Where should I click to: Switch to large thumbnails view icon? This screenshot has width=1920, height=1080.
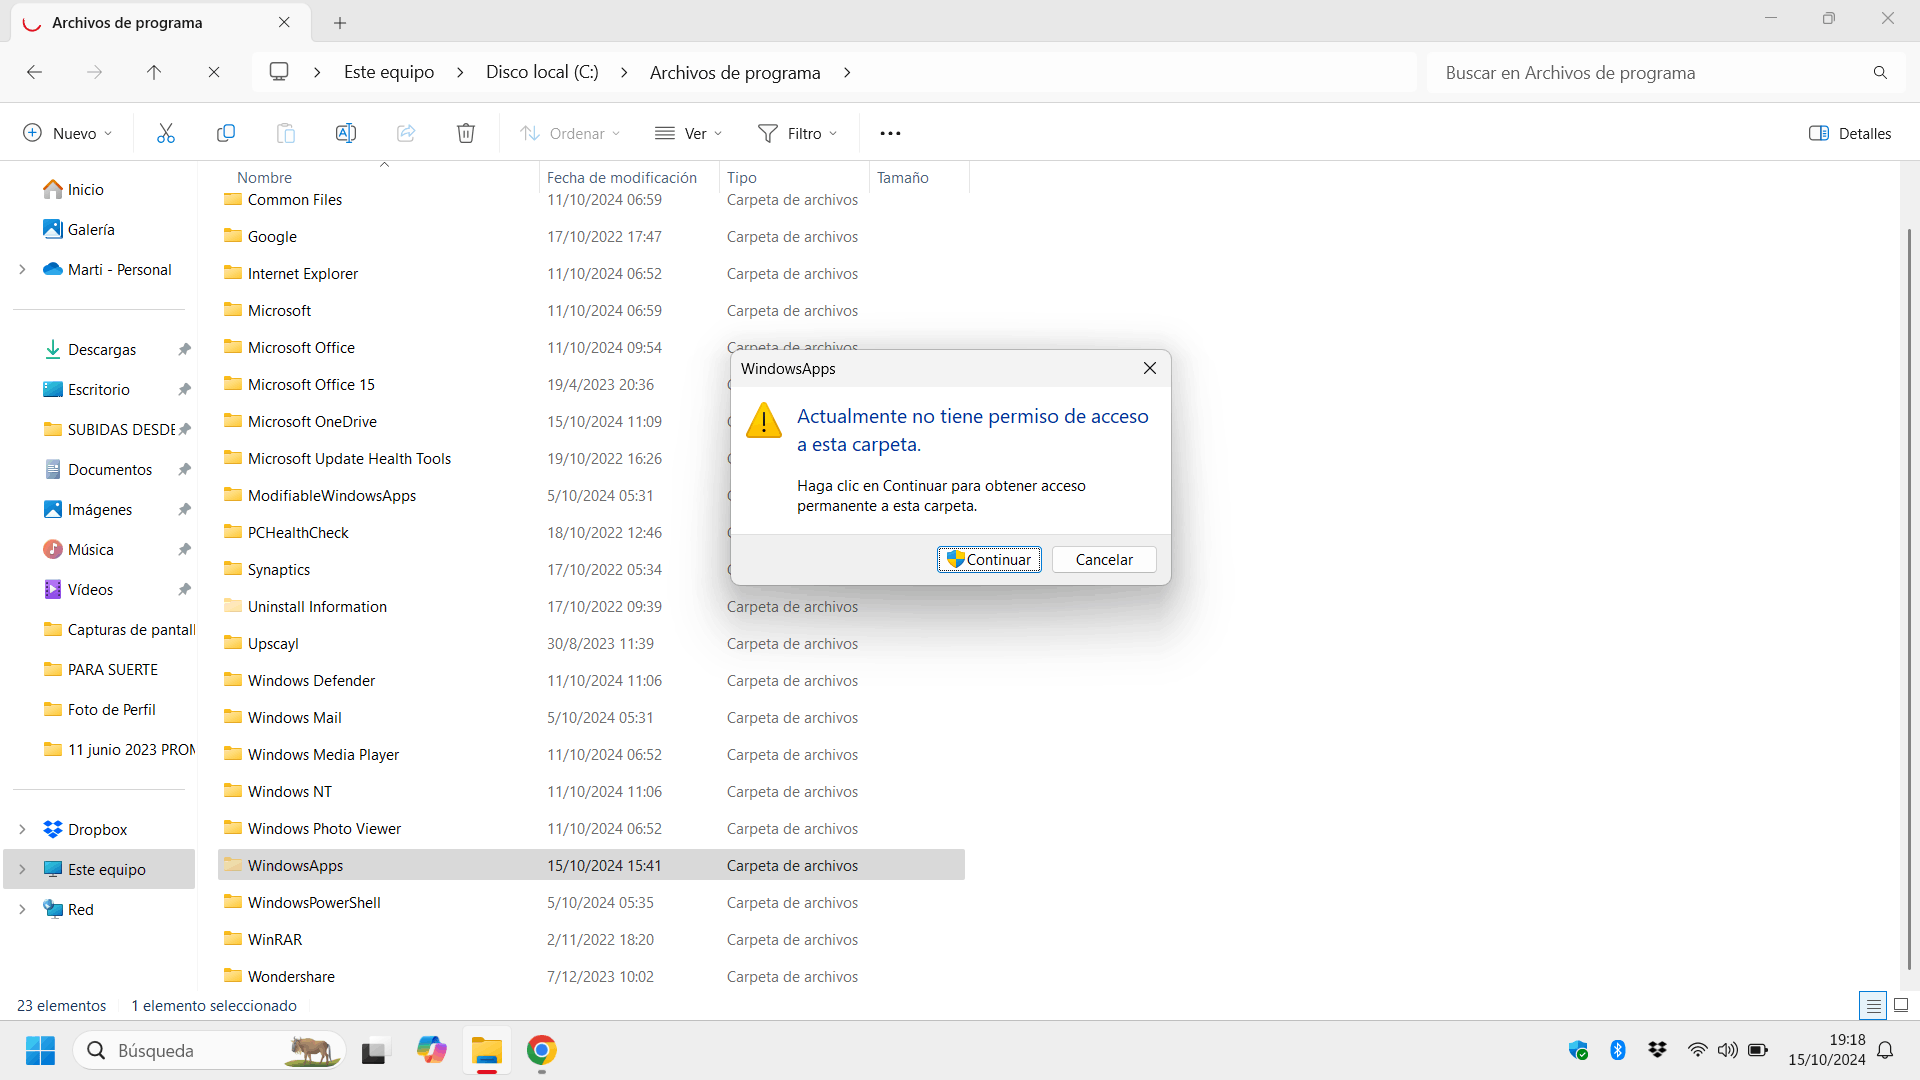click(1901, 1005)
